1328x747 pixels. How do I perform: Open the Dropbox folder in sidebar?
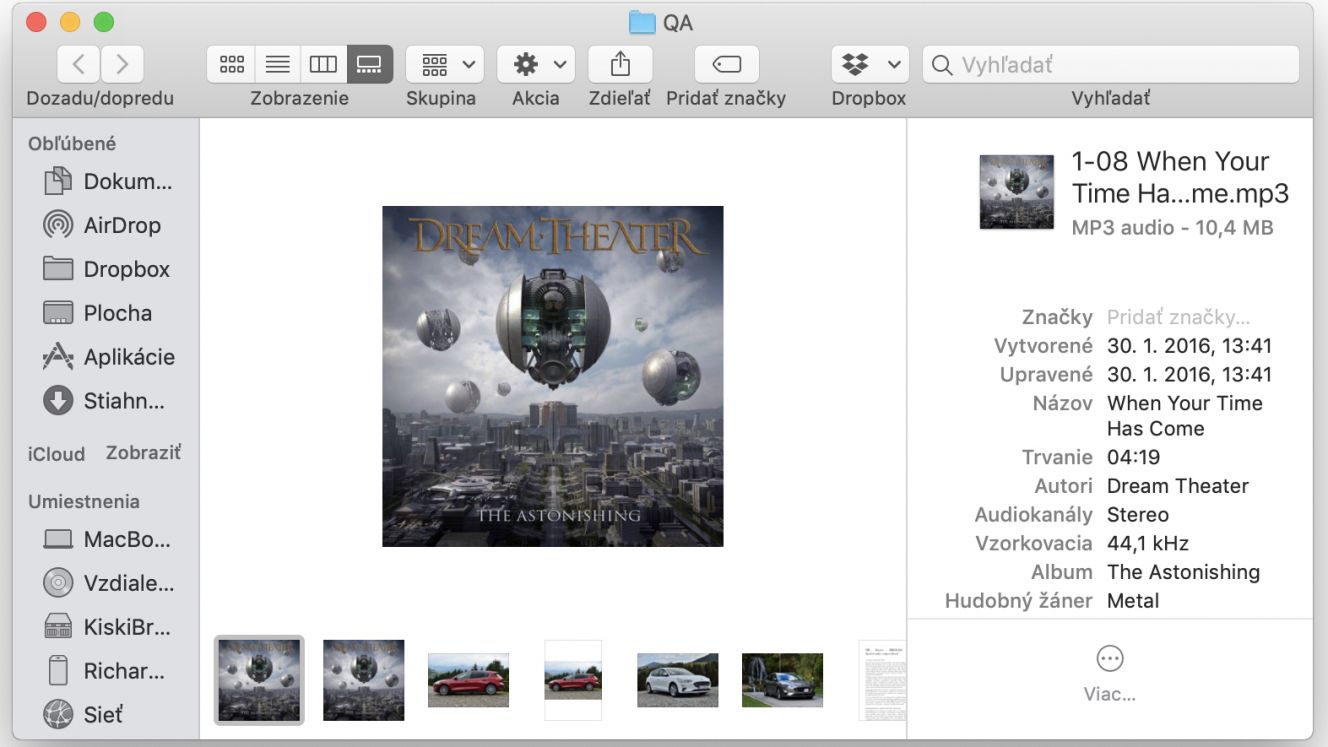tap(106, 269)
